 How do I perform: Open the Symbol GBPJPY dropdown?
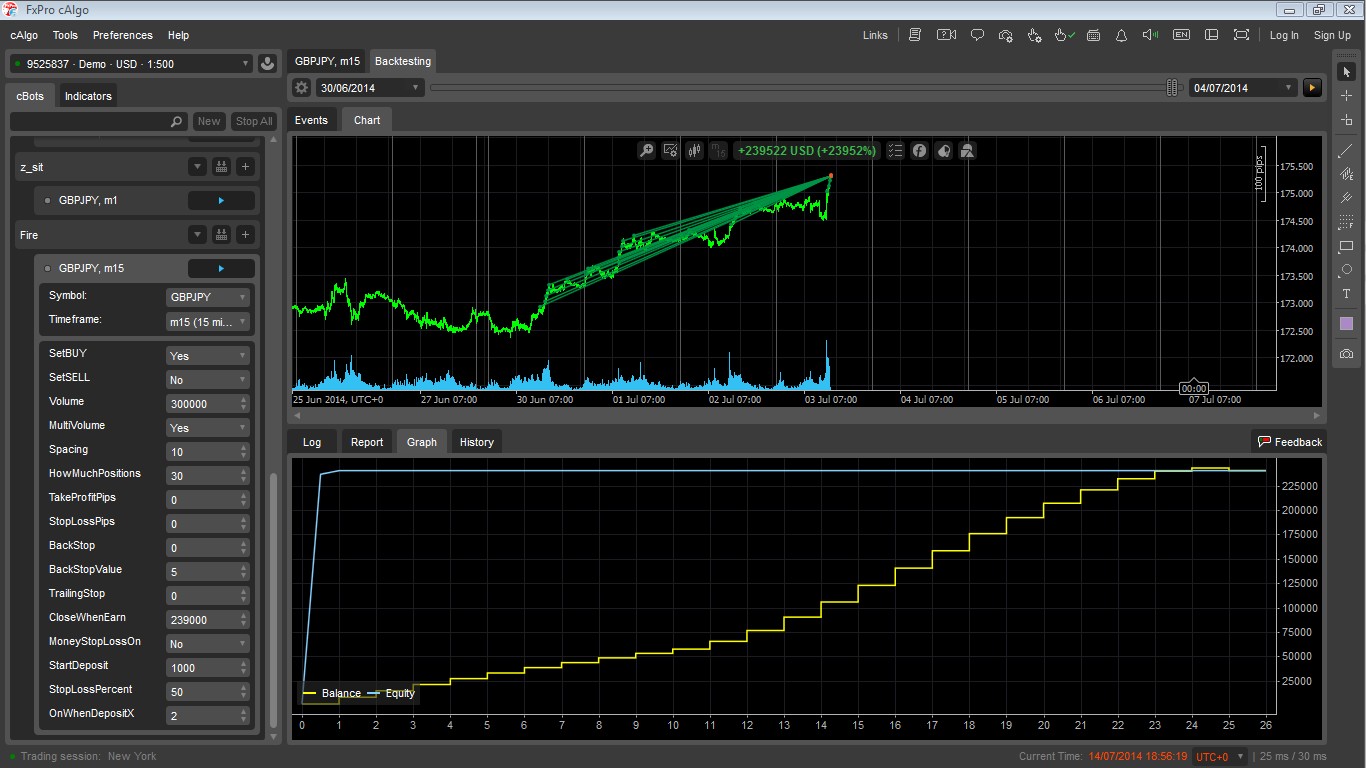click(x=207, y=298)
